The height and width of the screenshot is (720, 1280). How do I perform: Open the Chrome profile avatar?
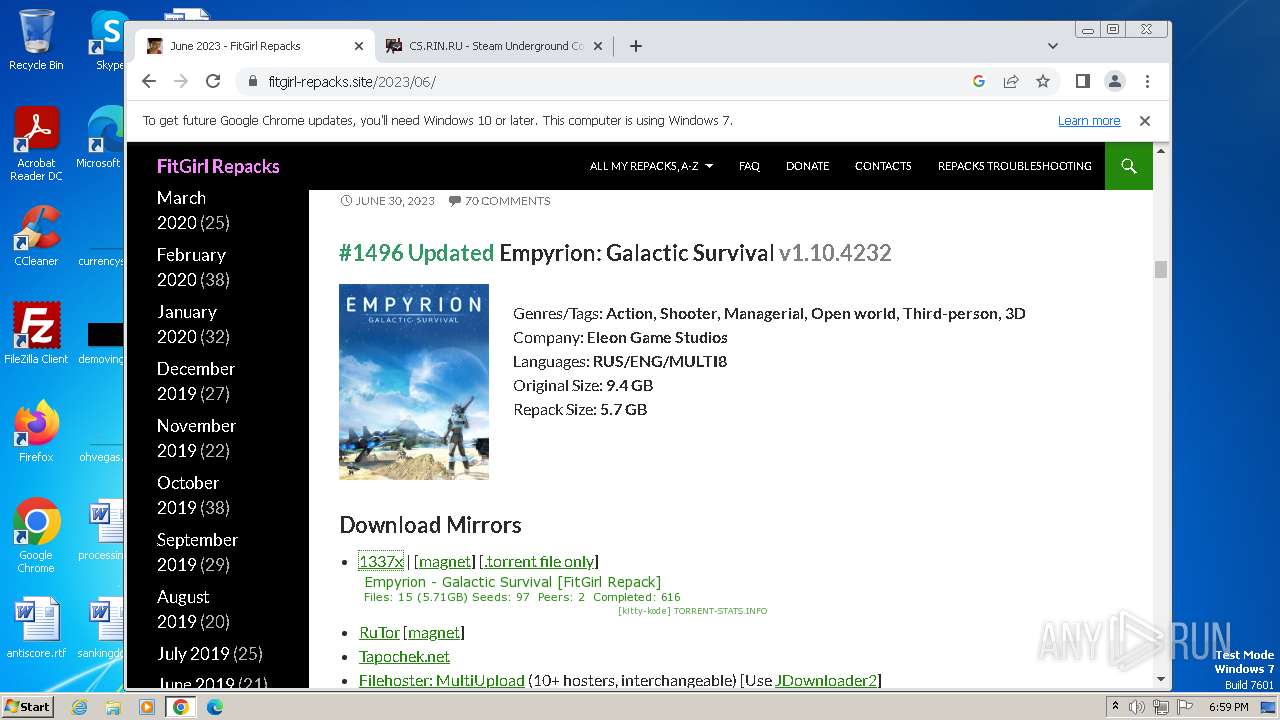[x=1115, y=81]
